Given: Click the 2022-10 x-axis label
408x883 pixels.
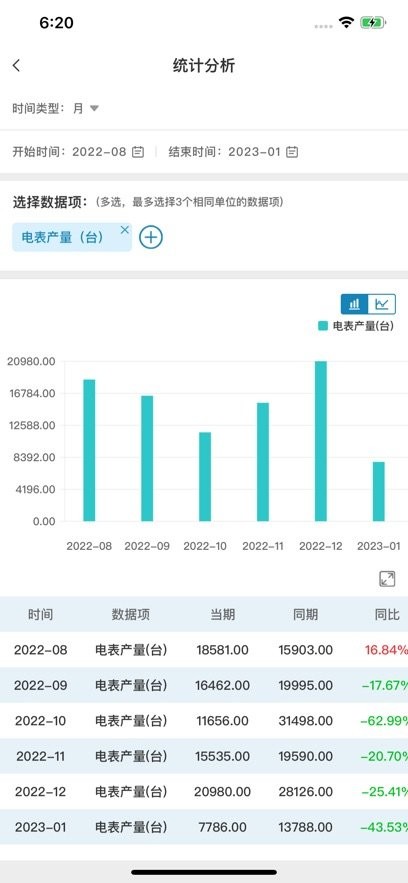Looking at the screenshot, I should coord(205,546).
